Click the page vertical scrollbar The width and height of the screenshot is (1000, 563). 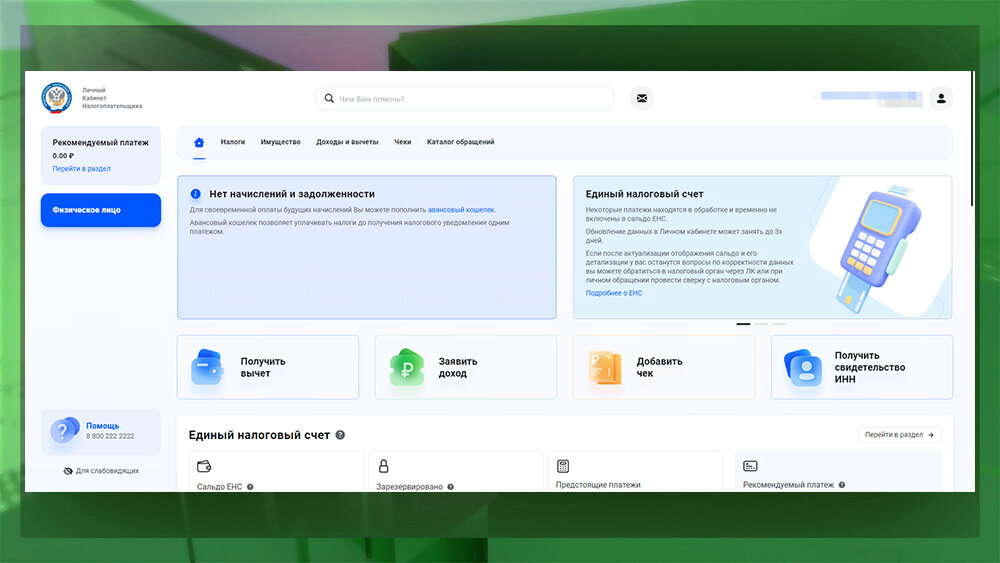pyautogui.click(x=972, y=138)
